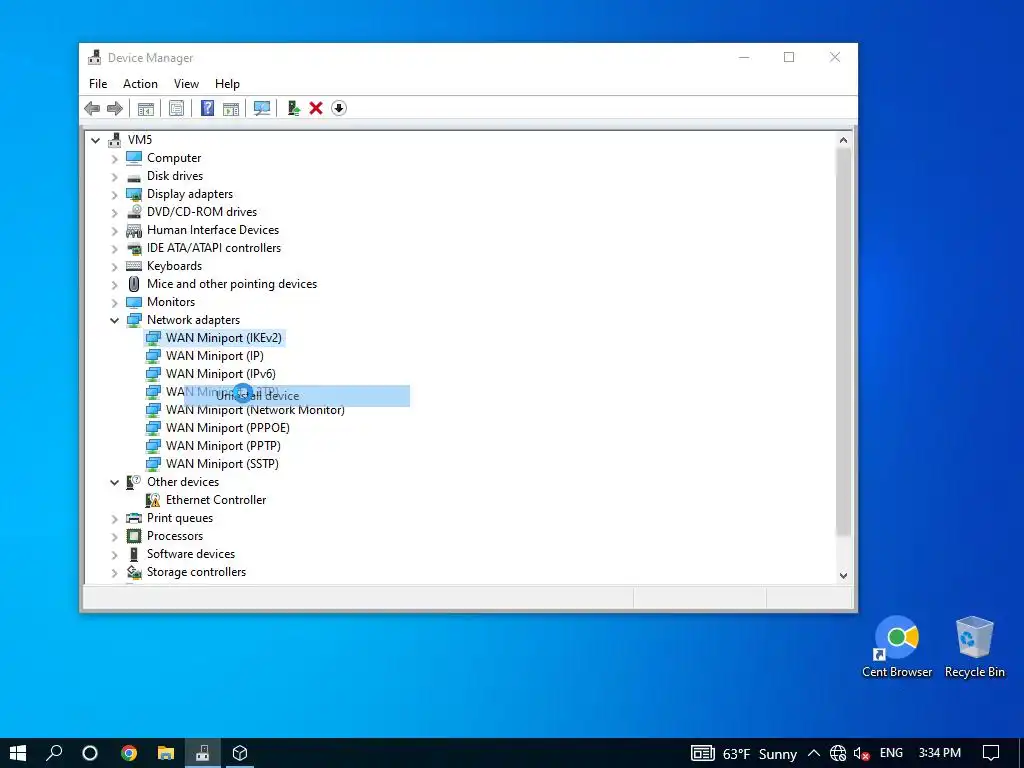This screenshot has height=768, width=1024.
Task: Click the scrollbar down arrow
Action: (x=843, y=575)
